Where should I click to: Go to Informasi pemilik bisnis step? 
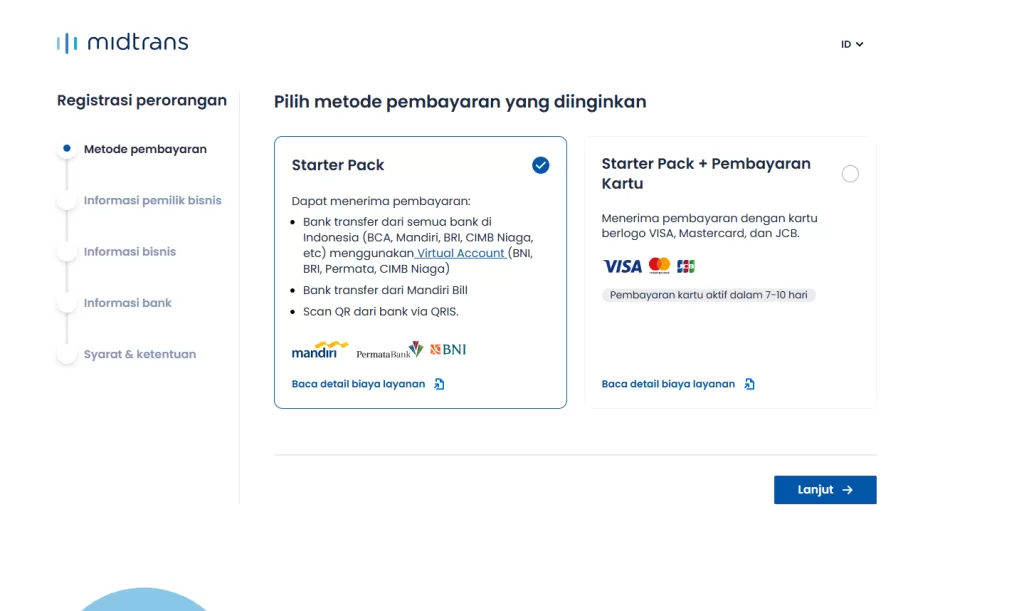click(152, 200)
